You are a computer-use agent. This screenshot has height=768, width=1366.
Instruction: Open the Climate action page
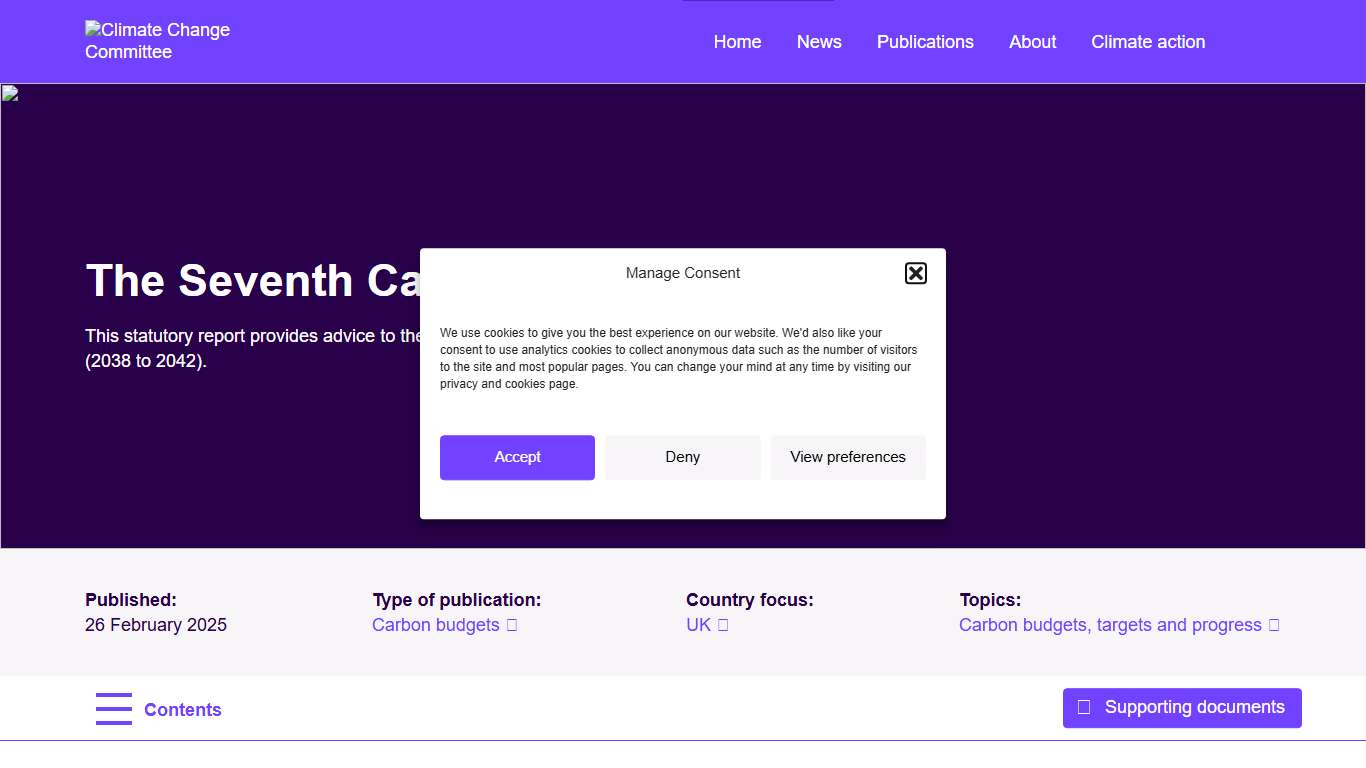coord(1148,42)
